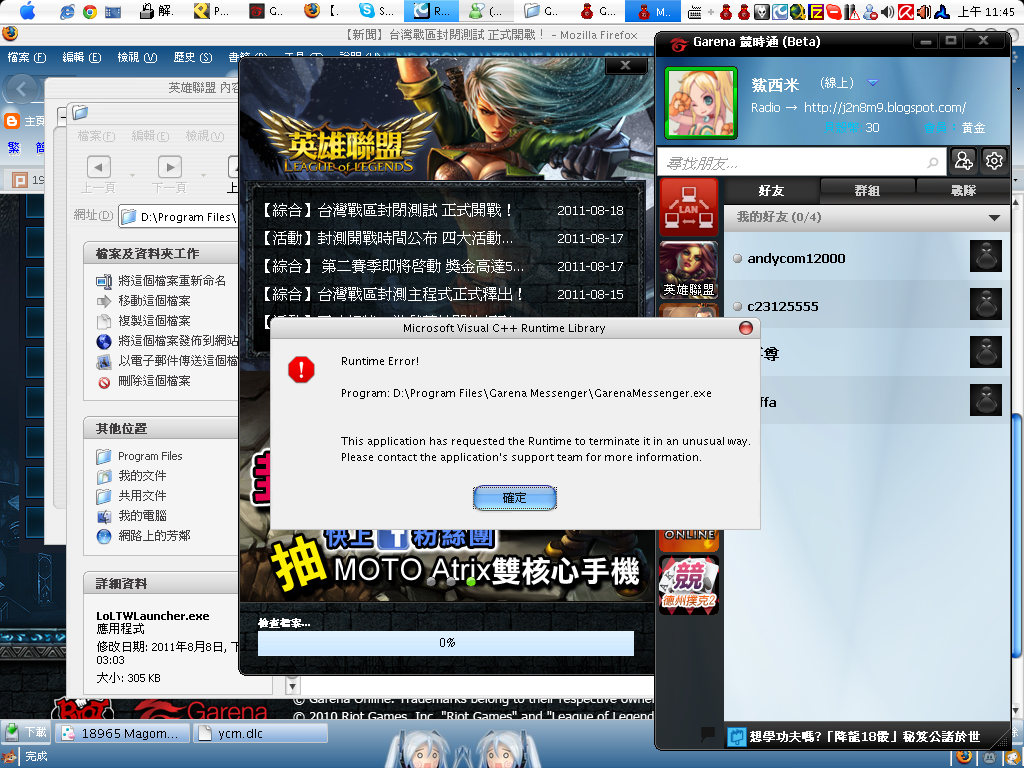Click the avatar next to c23125555
Image resolution: width=1024 pixels, height=768 pixels.
point(985,304)
